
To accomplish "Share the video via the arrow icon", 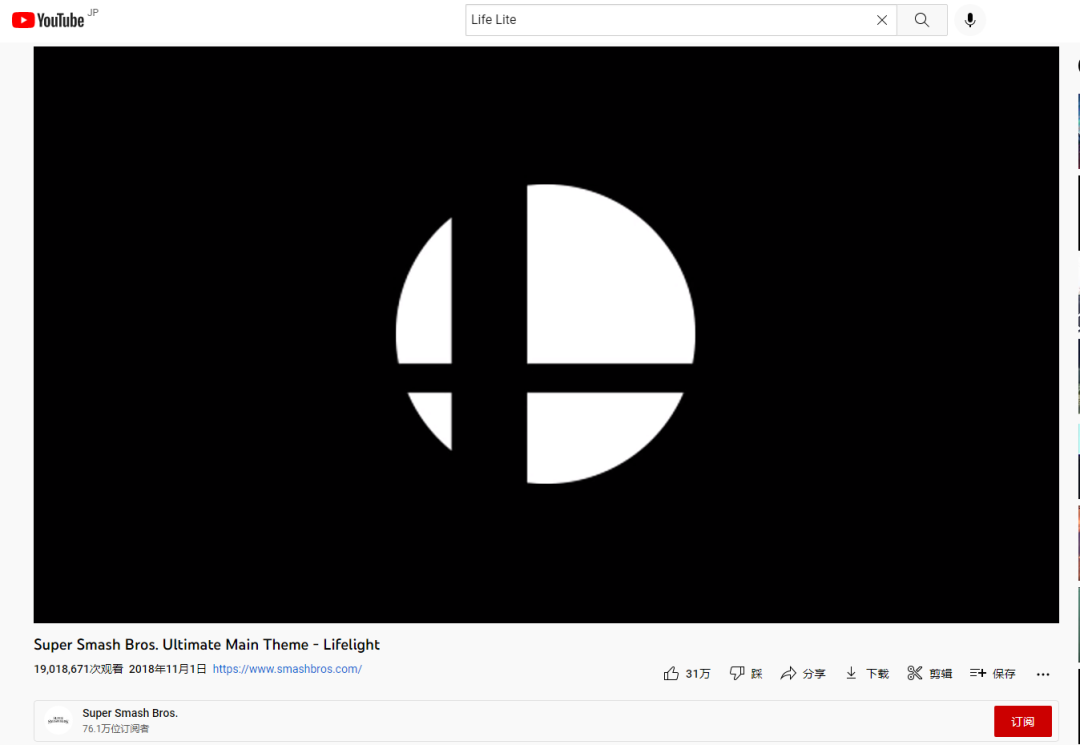I will pyautogui.click(x=802, y=673).
